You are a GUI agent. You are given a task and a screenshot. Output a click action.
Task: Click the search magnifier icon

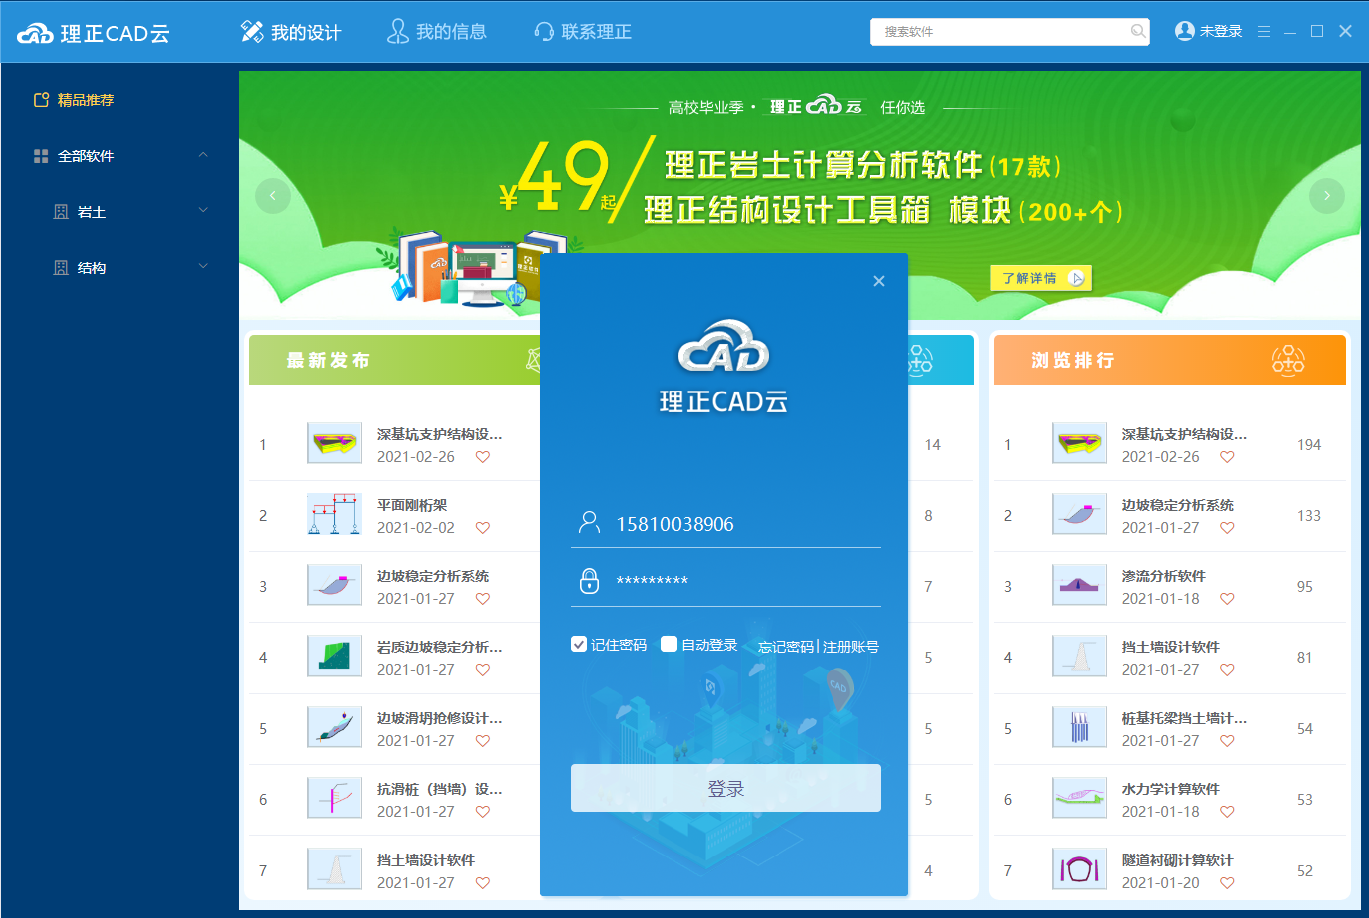pos(1137,32)
